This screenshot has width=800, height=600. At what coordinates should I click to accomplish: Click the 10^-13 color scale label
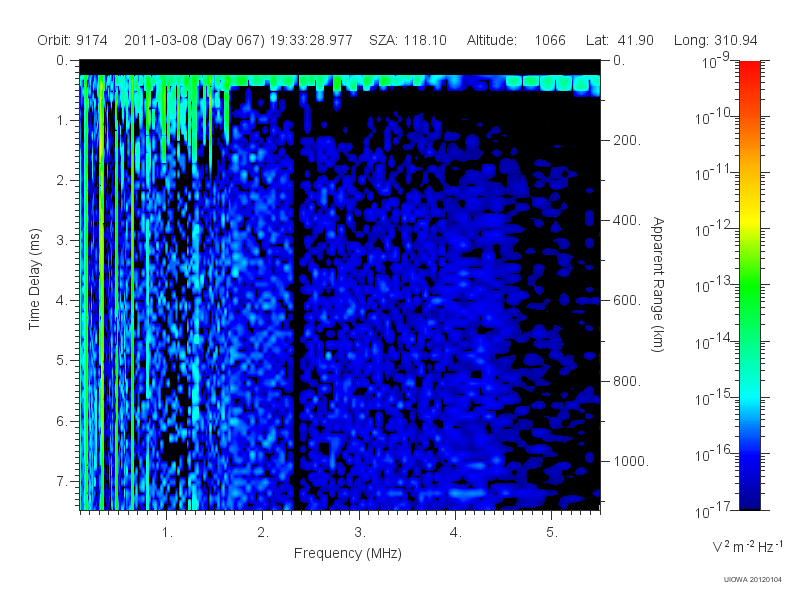pos(712,286)
